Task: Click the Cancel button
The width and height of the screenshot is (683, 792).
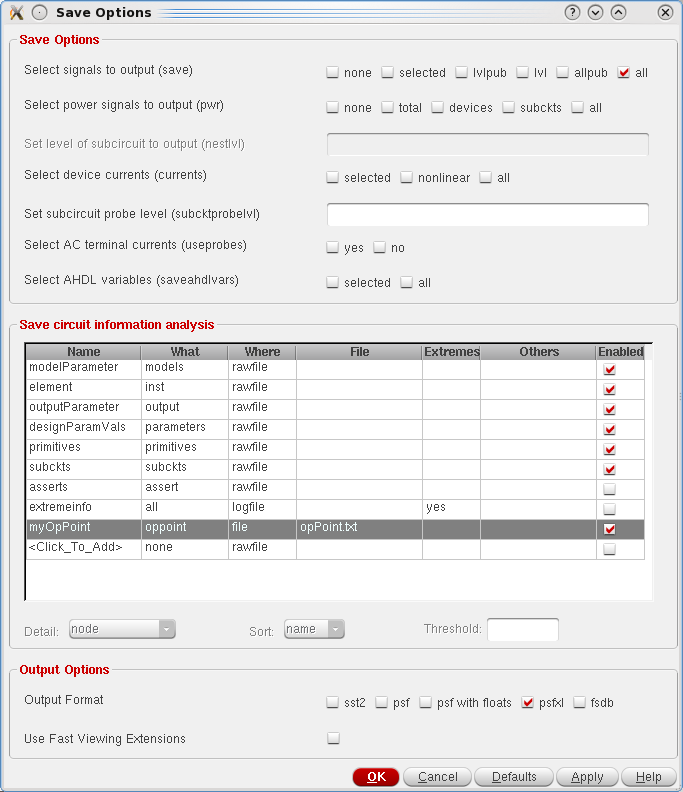Action: 437,777
